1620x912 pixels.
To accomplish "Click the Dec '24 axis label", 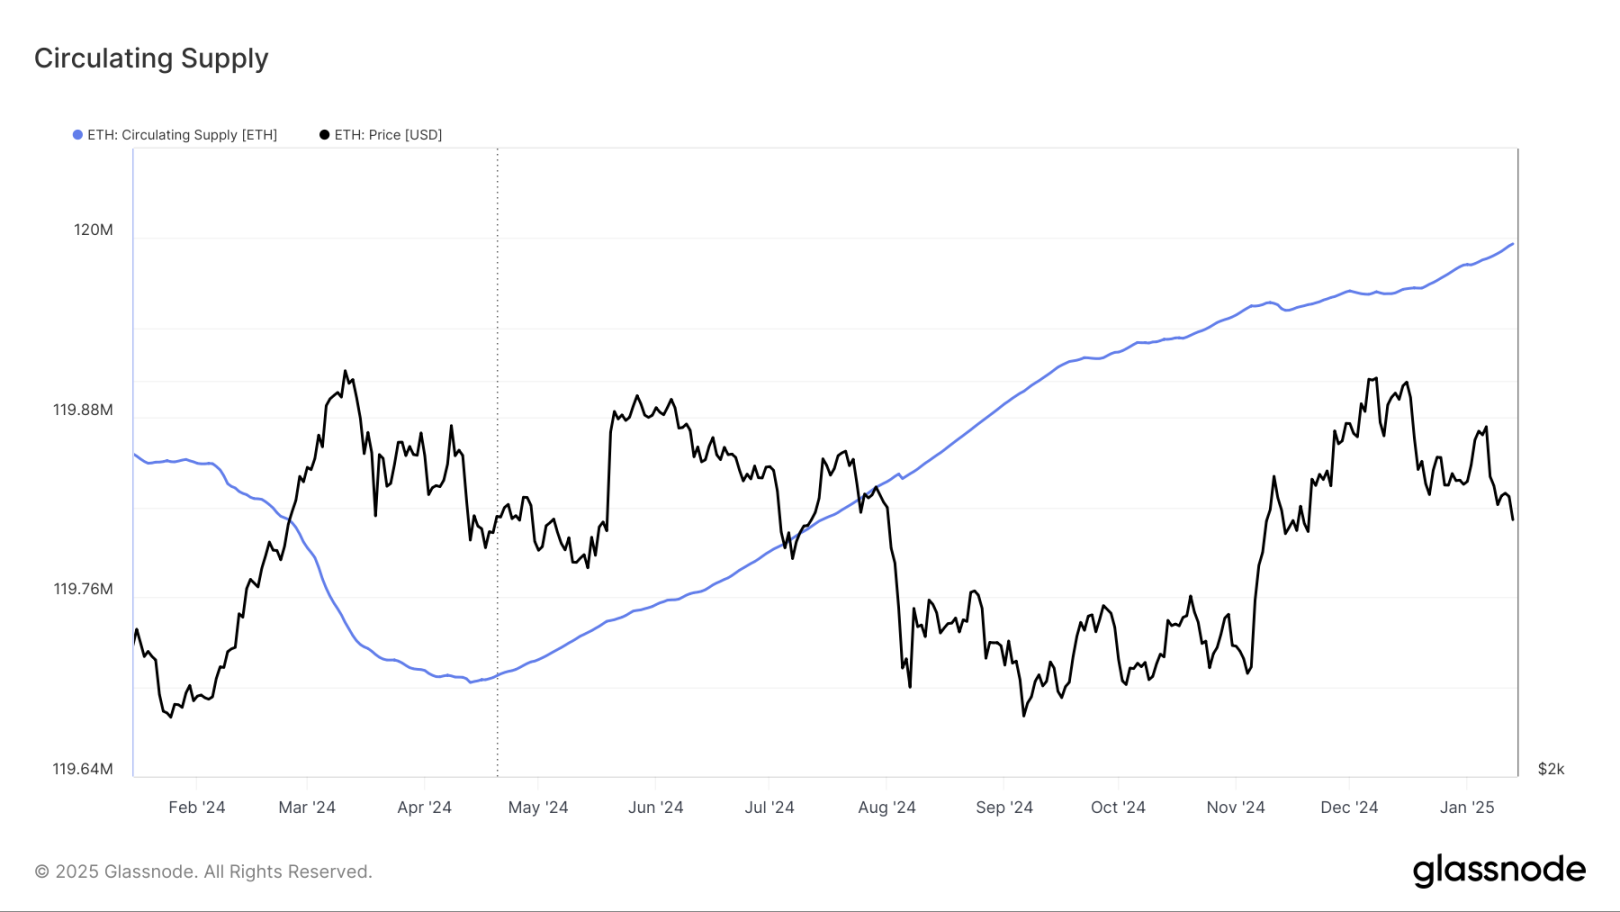I will [x=1349, y=807].
